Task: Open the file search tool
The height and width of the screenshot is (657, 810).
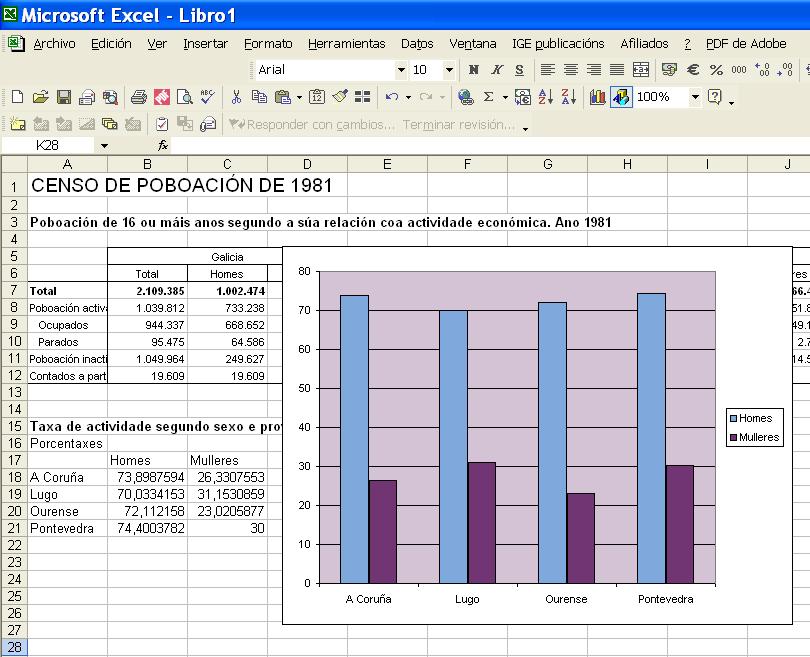Action: click(110, 97)
